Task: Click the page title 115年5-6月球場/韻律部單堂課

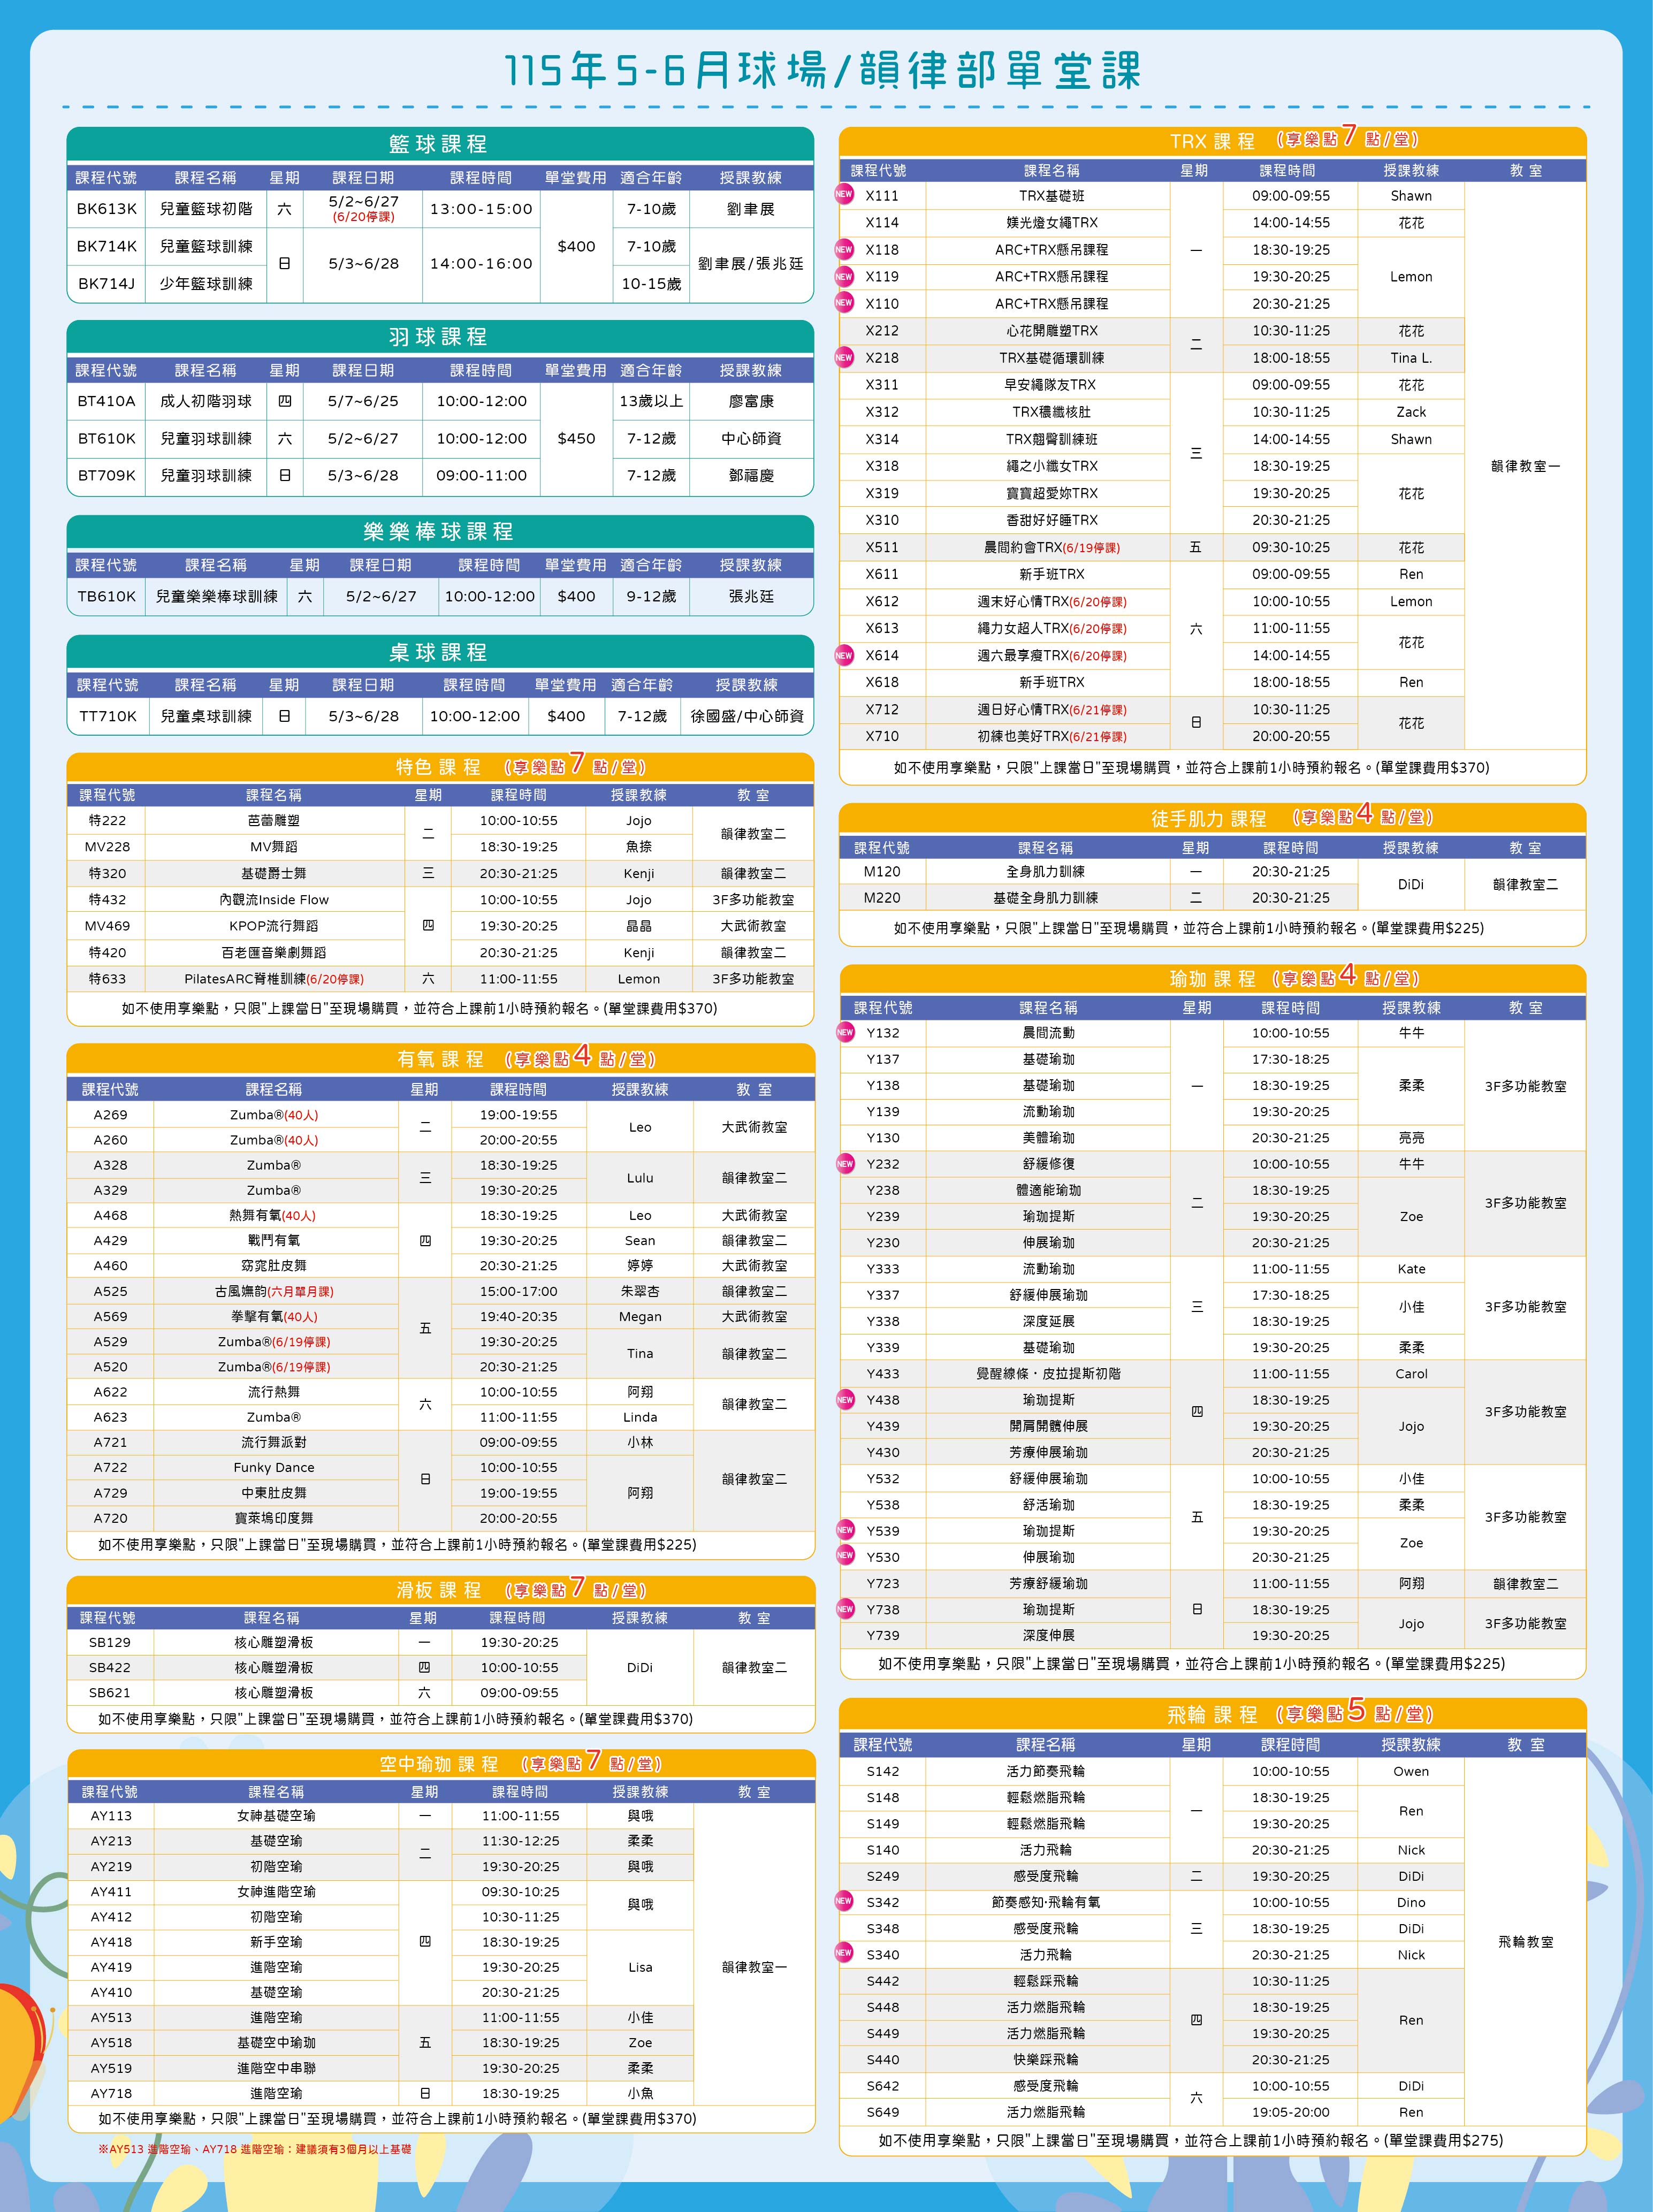Action: (823, 70)
